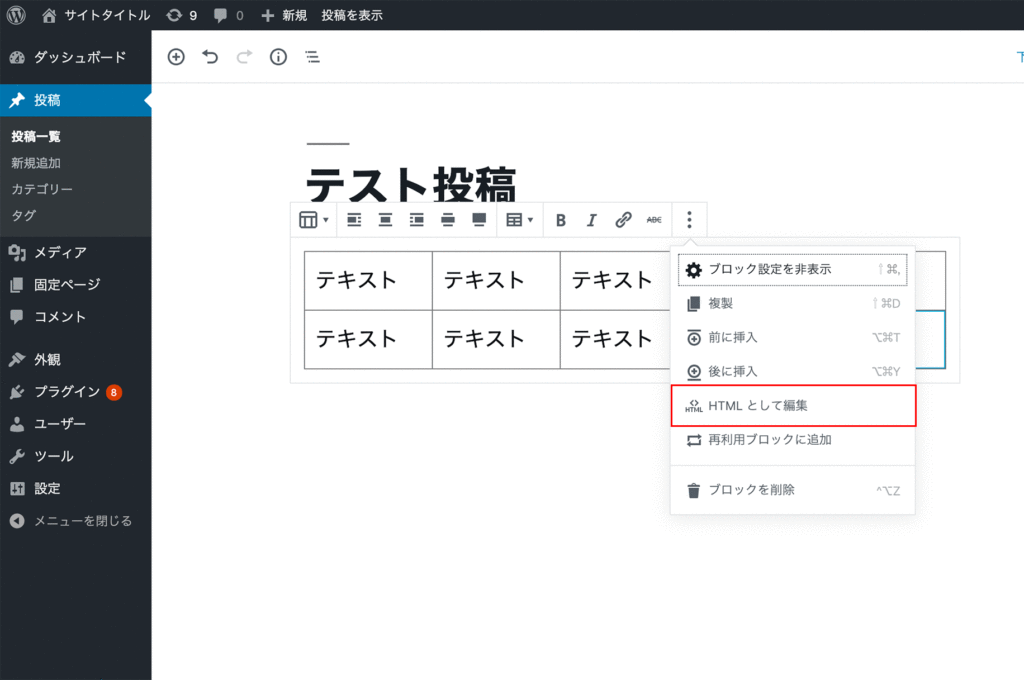The width and height of the screenshot is (1024, 680).
Task: Open ツール in sidebar
Action: [76, 456]
